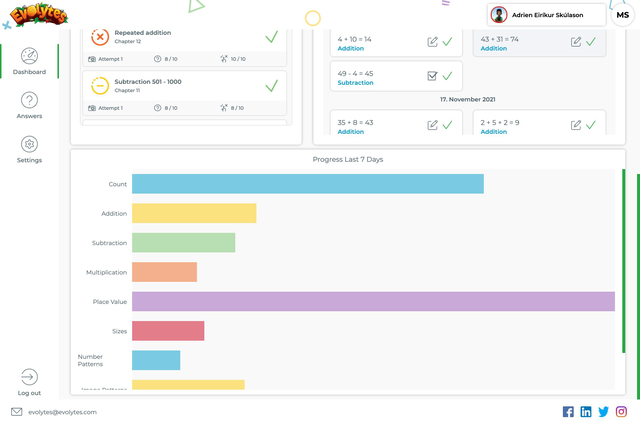This screenshot has width=640, height=424.
Task: Click the chart's green vertical scrollbar
Action: point(623,261)
